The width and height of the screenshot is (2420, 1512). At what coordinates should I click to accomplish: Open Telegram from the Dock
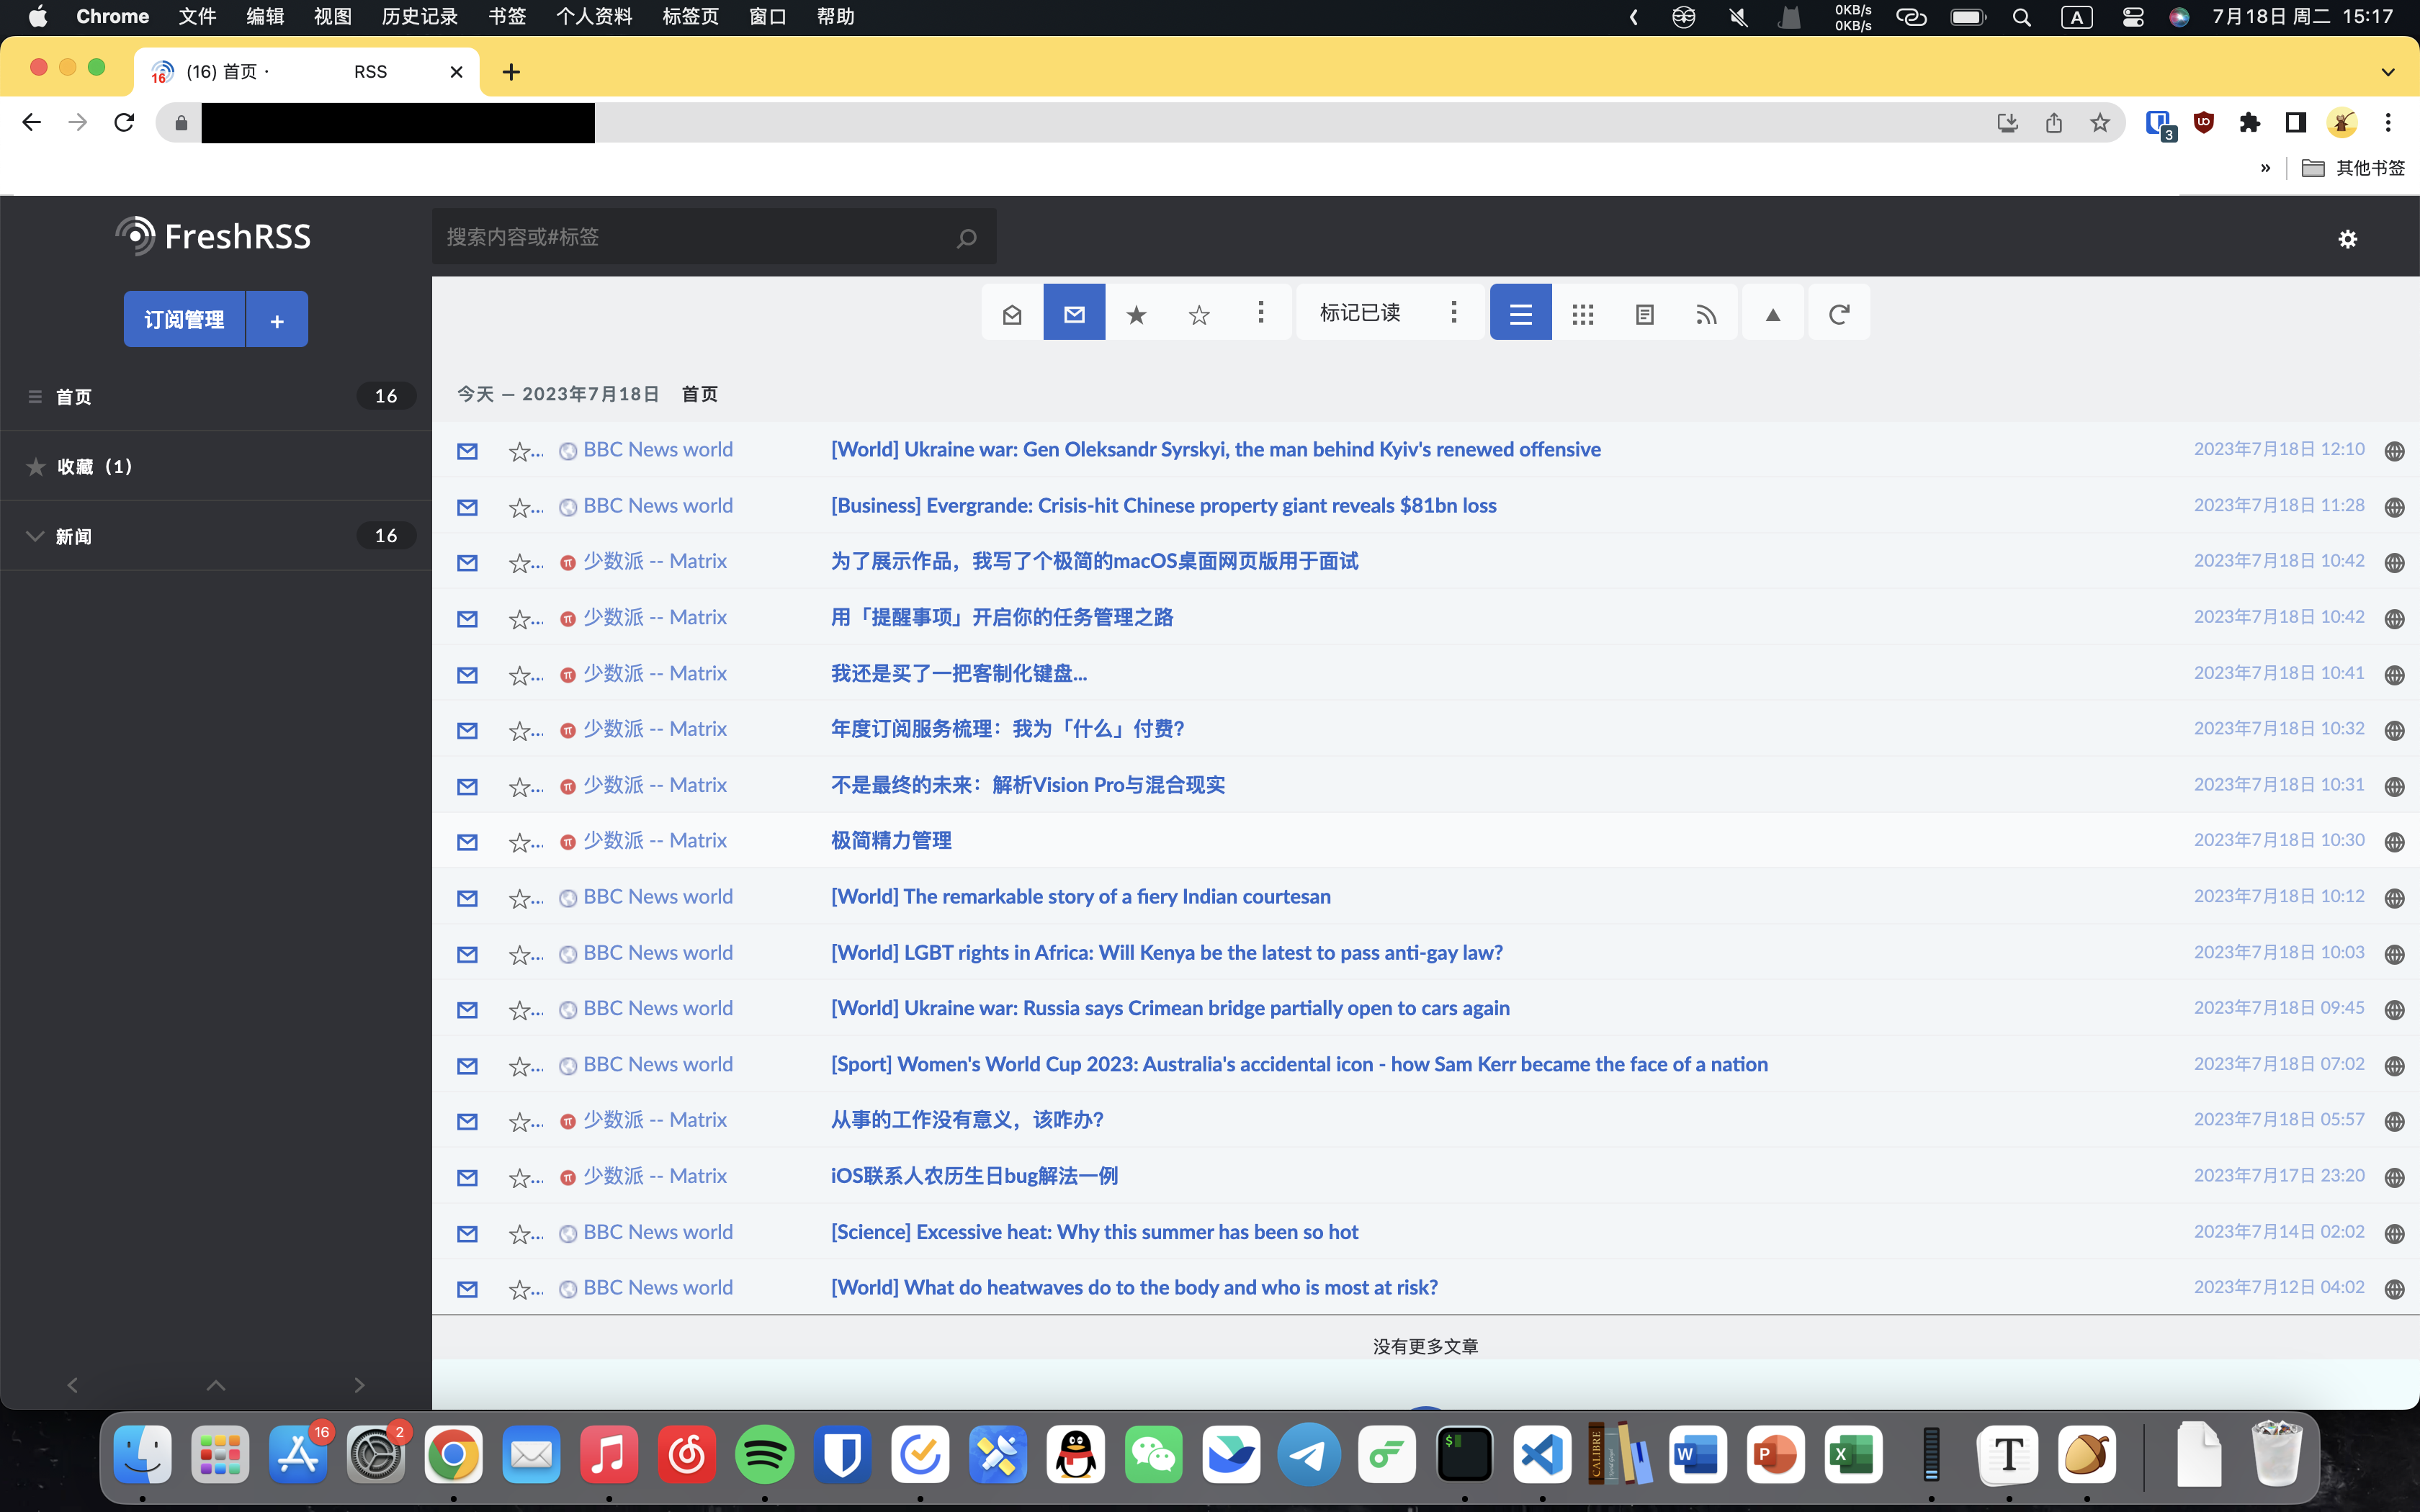pyautogui.click(x=1309, y=1454)
